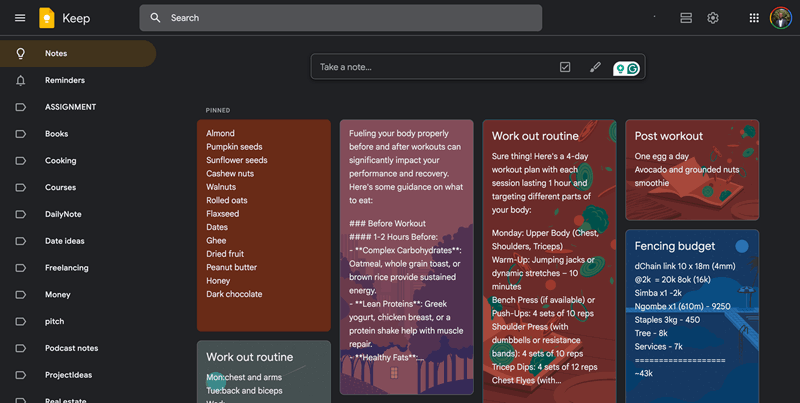Open the Books label
The height and width of the screenshot is (403, 800).
pyautogui.click(x=56, y=134)
